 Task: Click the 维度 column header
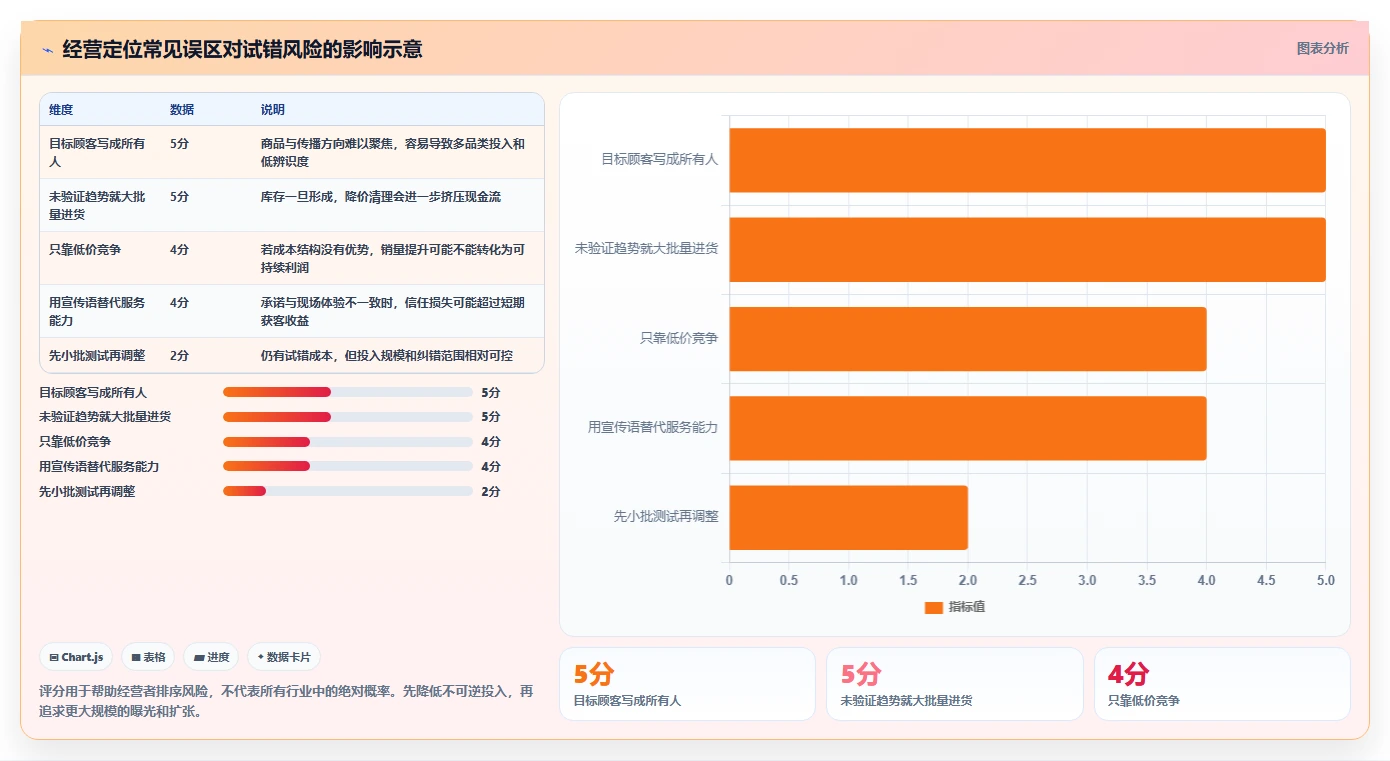coord(61,110)
